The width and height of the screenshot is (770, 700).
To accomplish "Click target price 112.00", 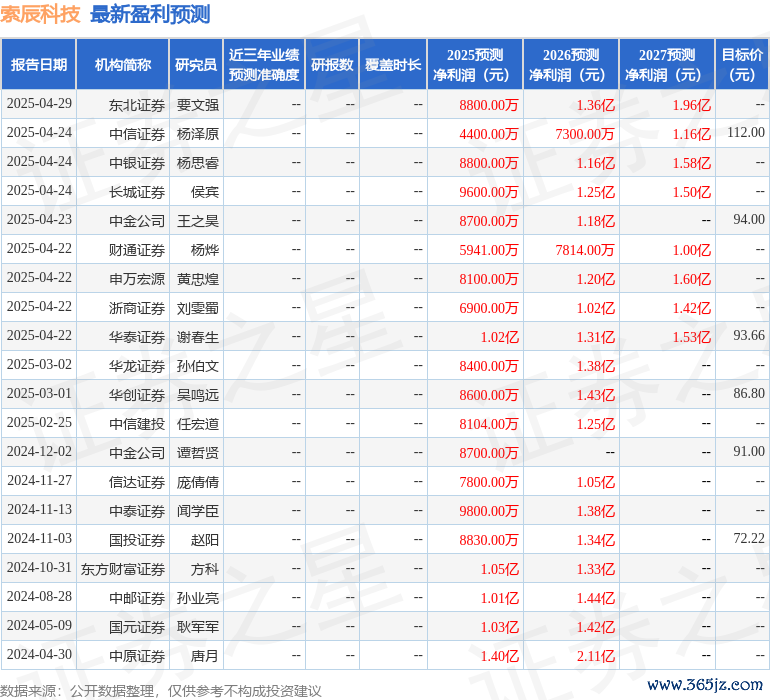I will [x=746, y=133].
